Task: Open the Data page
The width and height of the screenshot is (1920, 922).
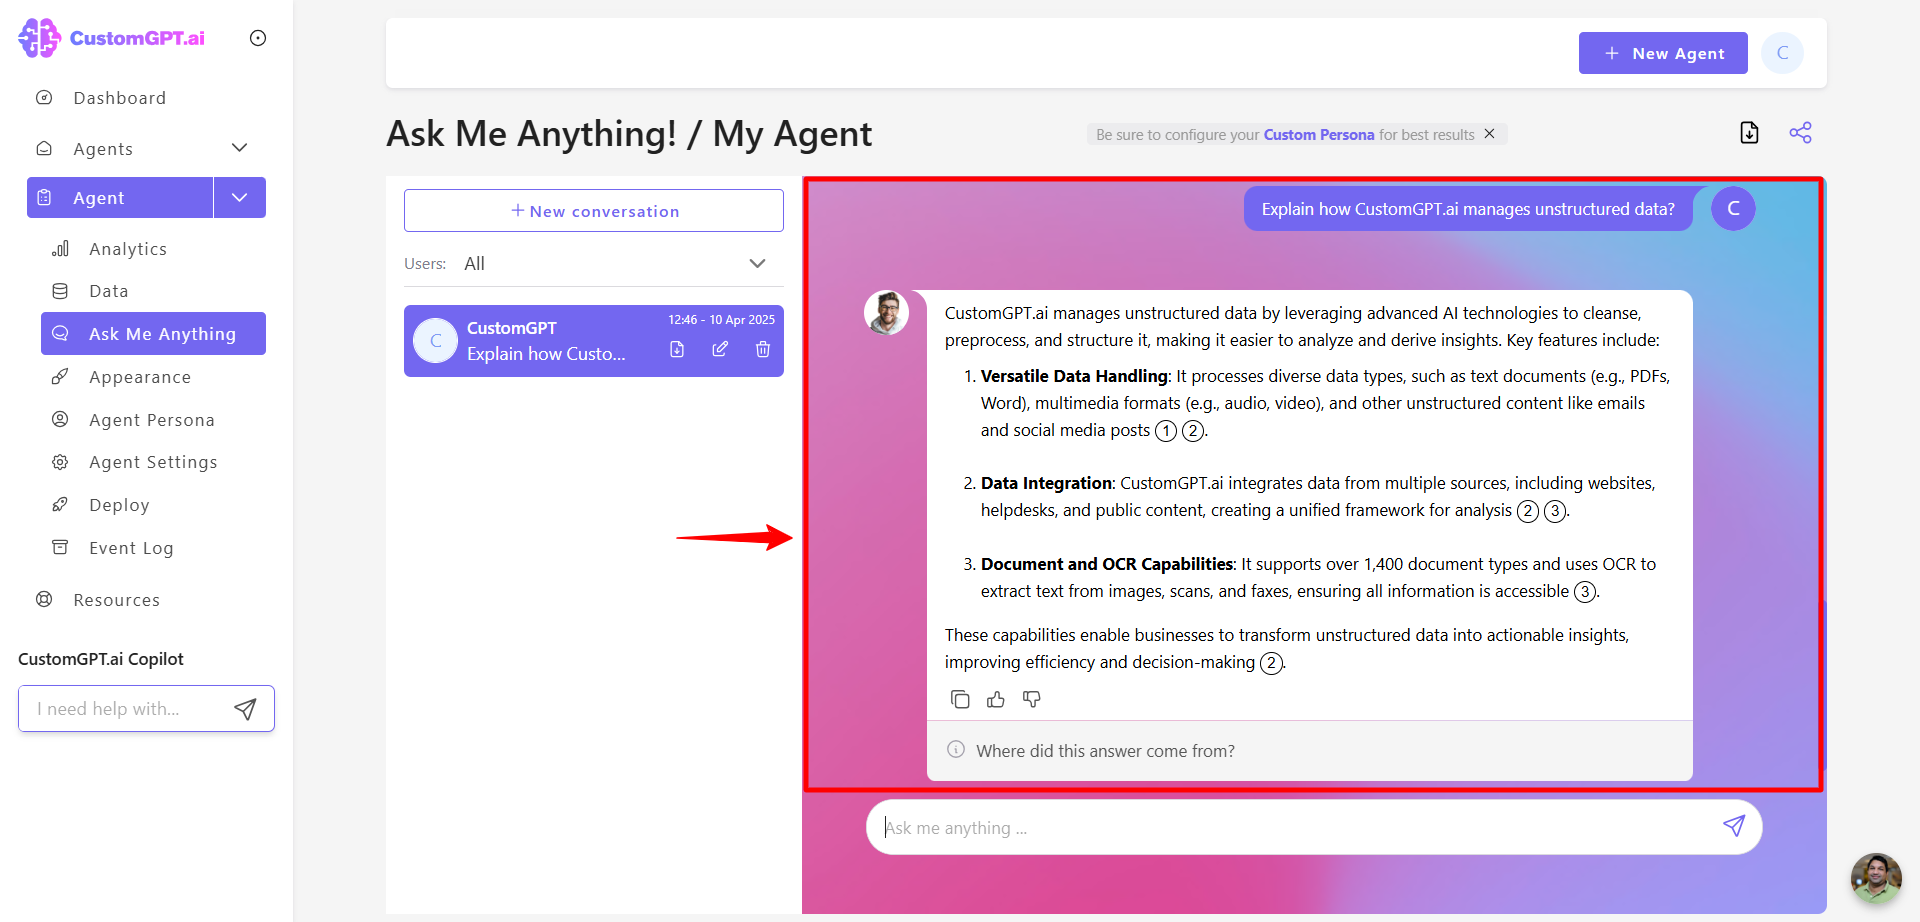Action: click(x=108, y=291)
